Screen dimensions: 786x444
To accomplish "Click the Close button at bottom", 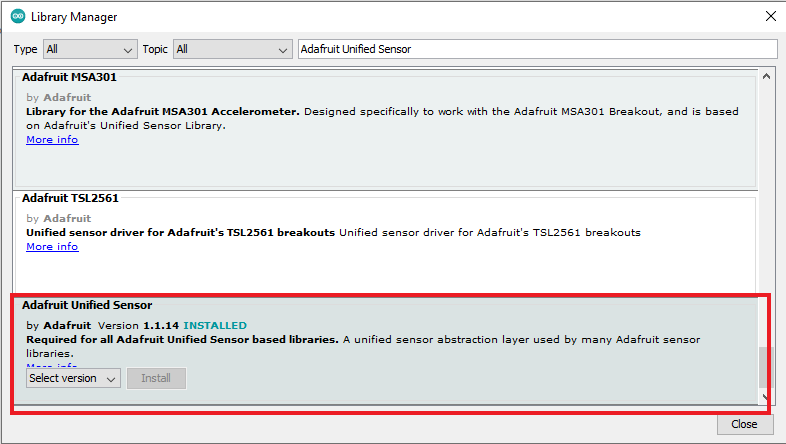I will tap(744, 424).
